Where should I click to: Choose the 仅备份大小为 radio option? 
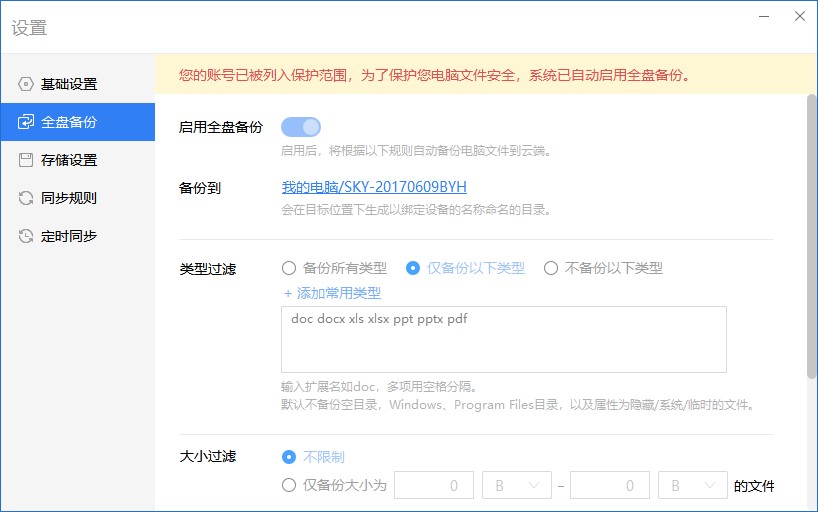(334, 485)
